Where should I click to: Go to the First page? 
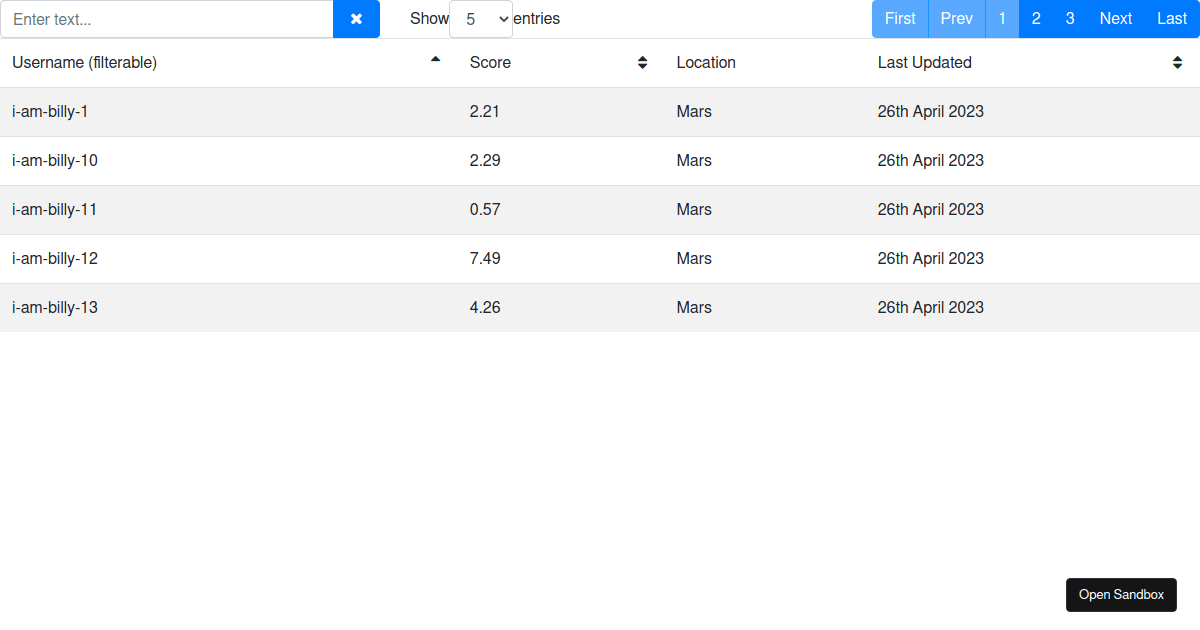pyautogui.click(x=900, y=19)
